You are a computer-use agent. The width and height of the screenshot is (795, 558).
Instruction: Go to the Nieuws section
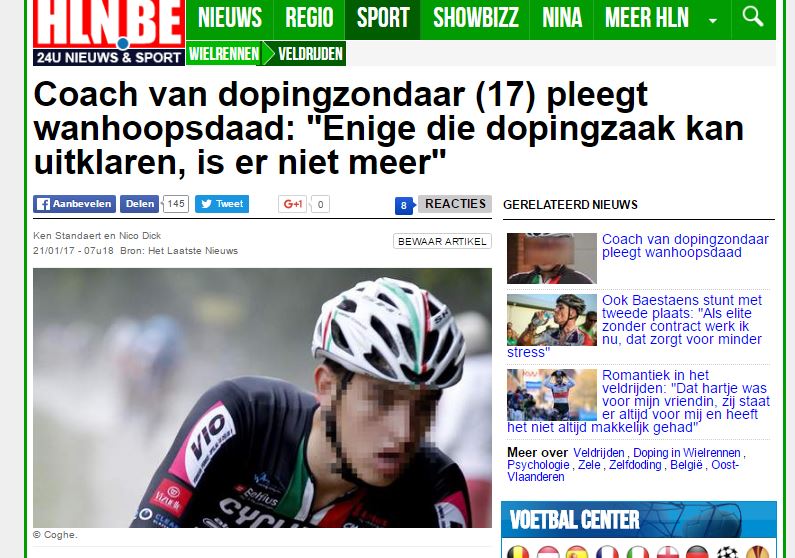tap(230, 18)
